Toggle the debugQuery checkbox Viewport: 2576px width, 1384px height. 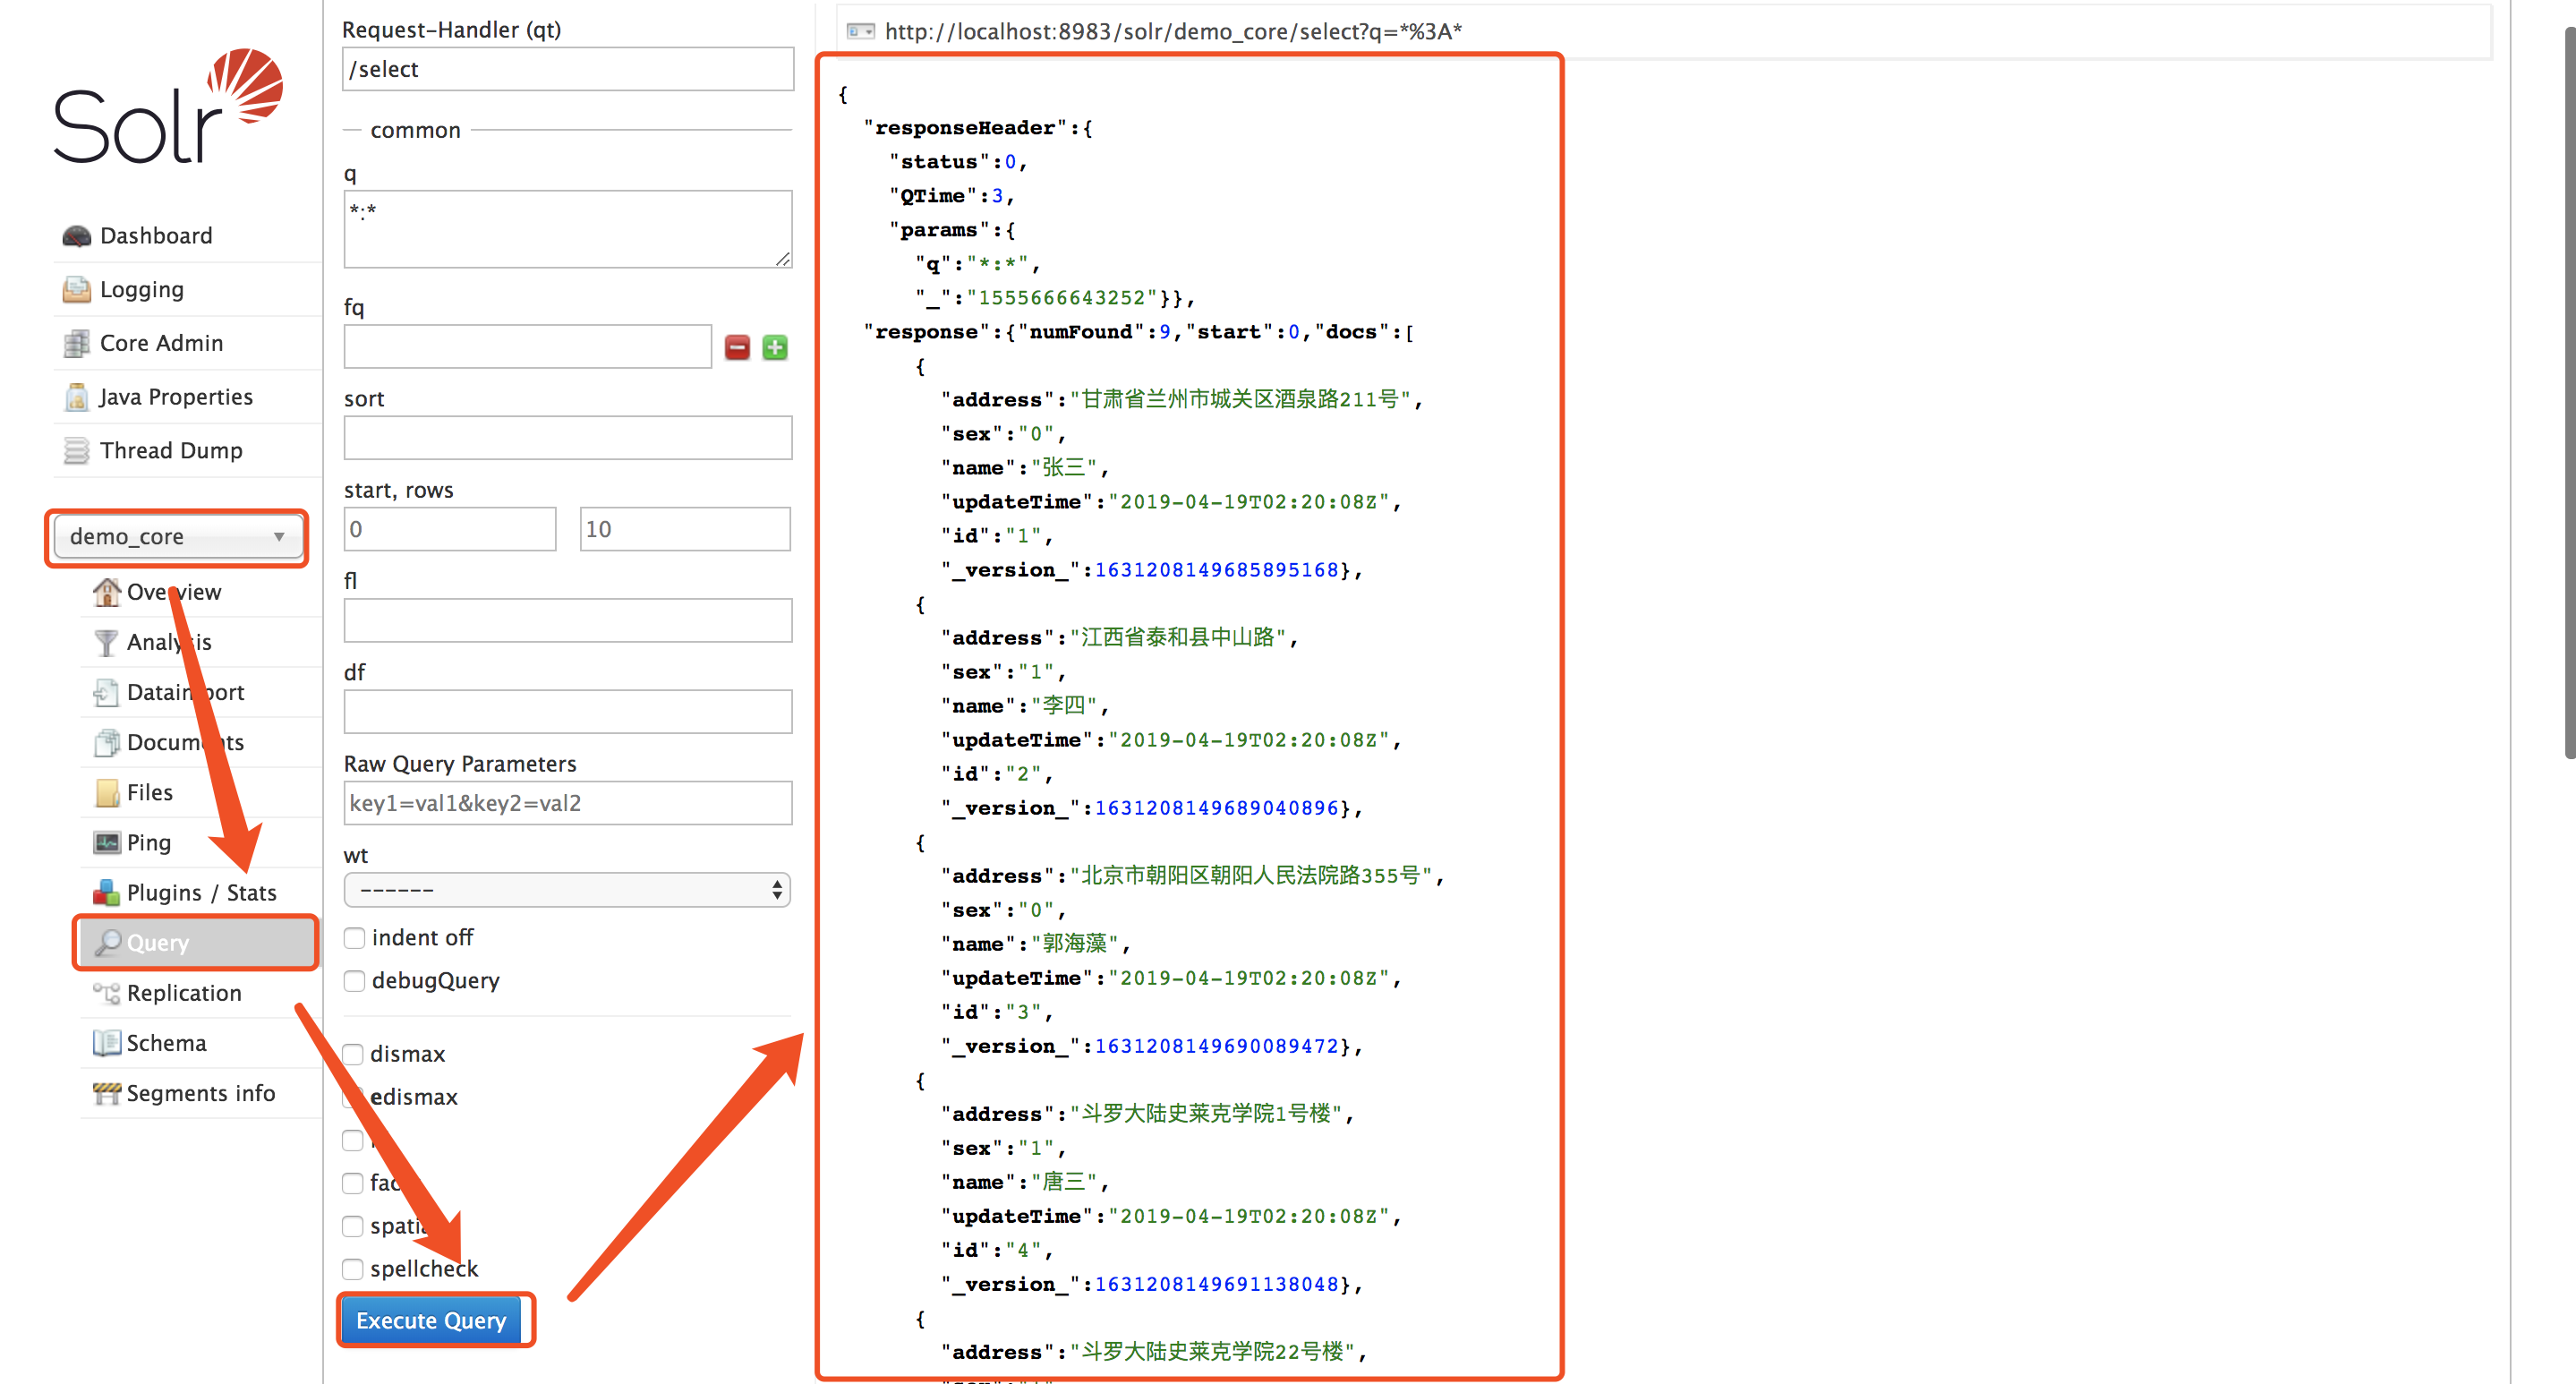354,981
